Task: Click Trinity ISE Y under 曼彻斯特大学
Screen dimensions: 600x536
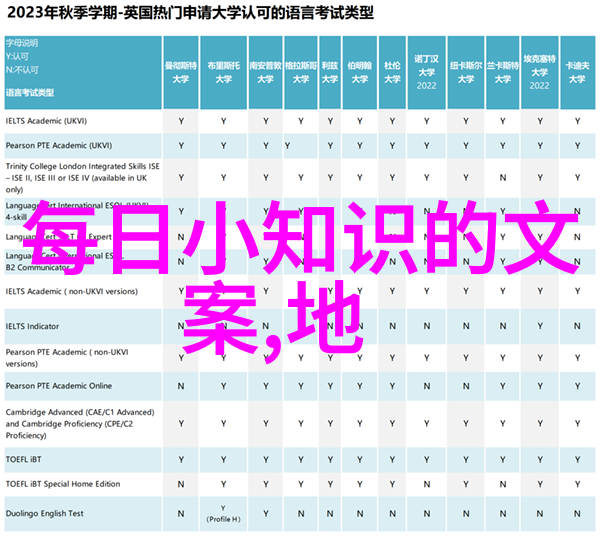Action: click(181, 178)
